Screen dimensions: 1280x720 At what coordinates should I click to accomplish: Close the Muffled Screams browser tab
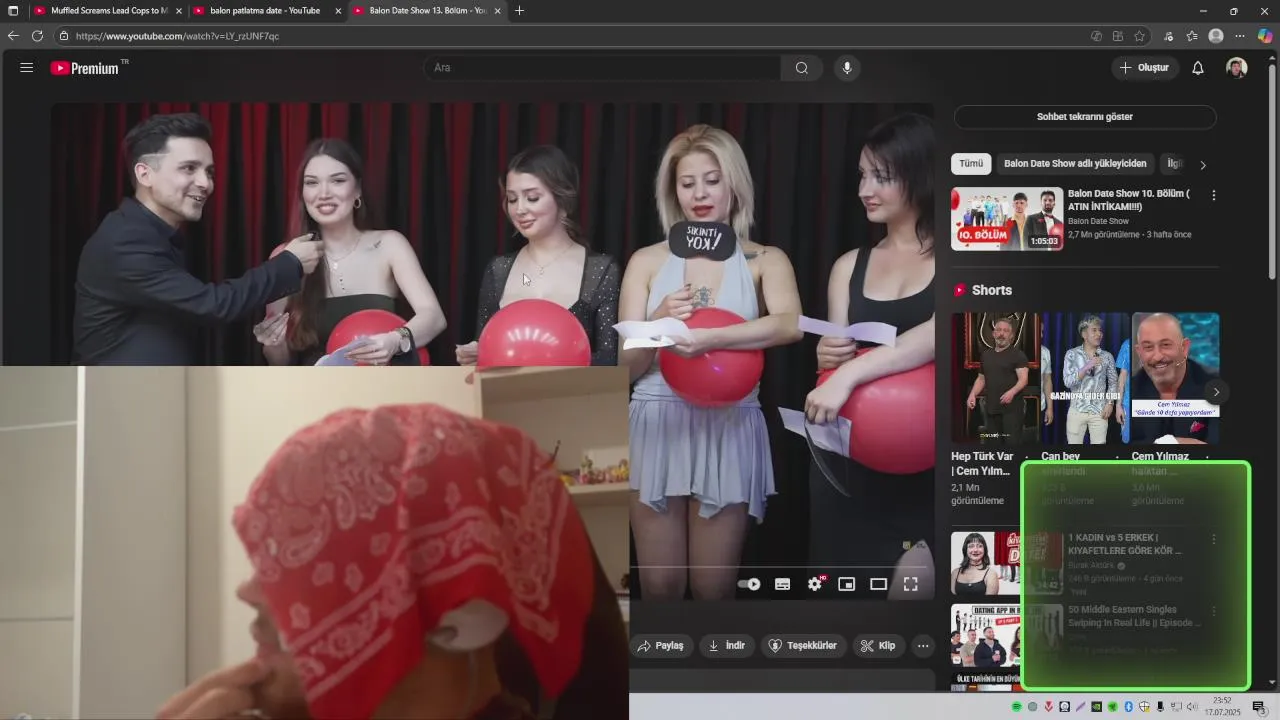pyautogui.click(x=179, y=11)
